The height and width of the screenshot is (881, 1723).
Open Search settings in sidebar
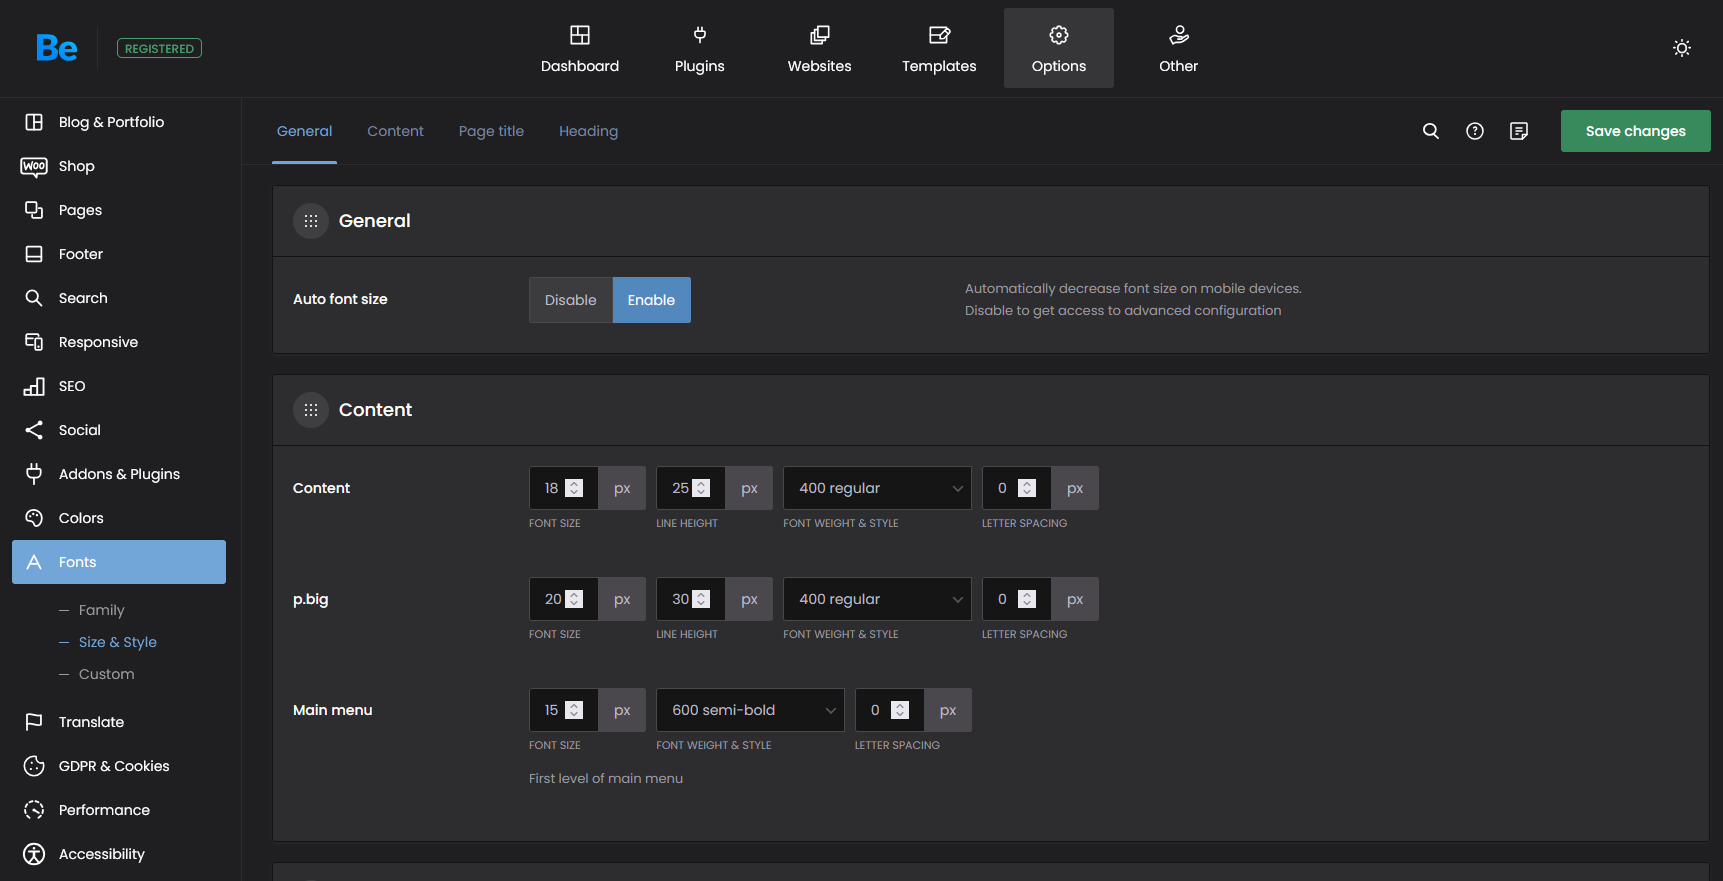[x=119, y=298]
